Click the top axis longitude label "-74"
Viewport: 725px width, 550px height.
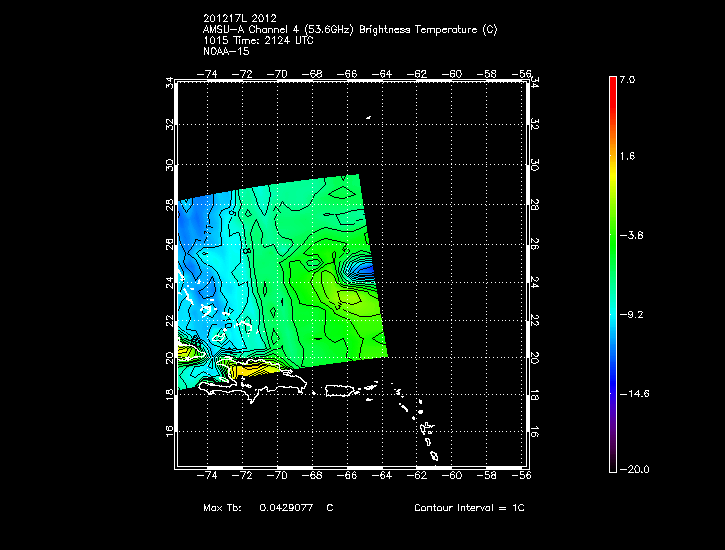click(x=207, y=74)
